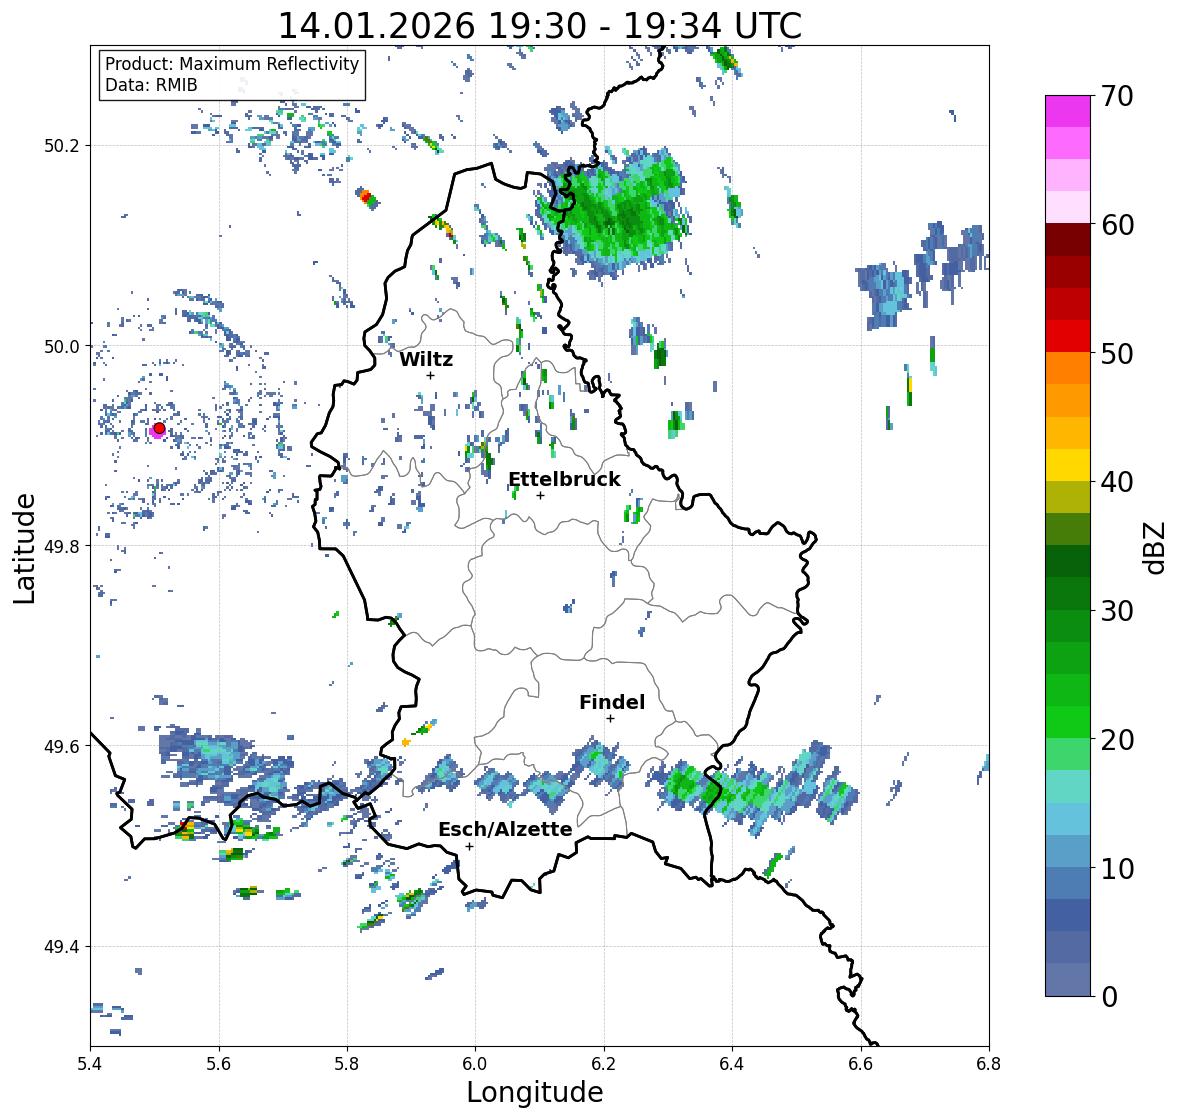Image resolution: width=1179 pixels, height=1117 pixels.
Task: Click latitude tick label 49.8
Action: pos(62,546)
